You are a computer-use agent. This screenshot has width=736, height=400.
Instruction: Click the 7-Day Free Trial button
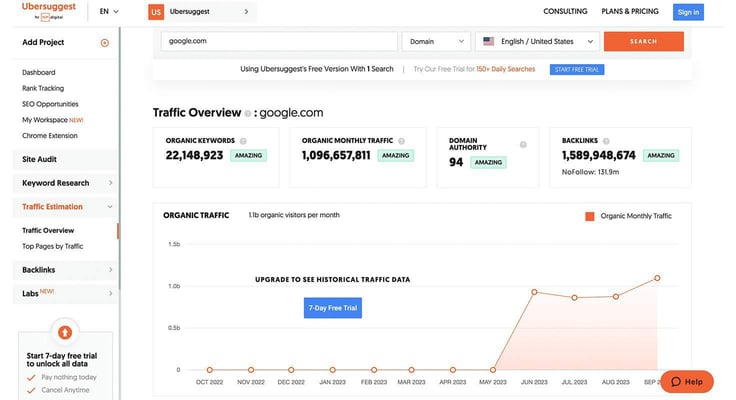click(x=333, y=308)
